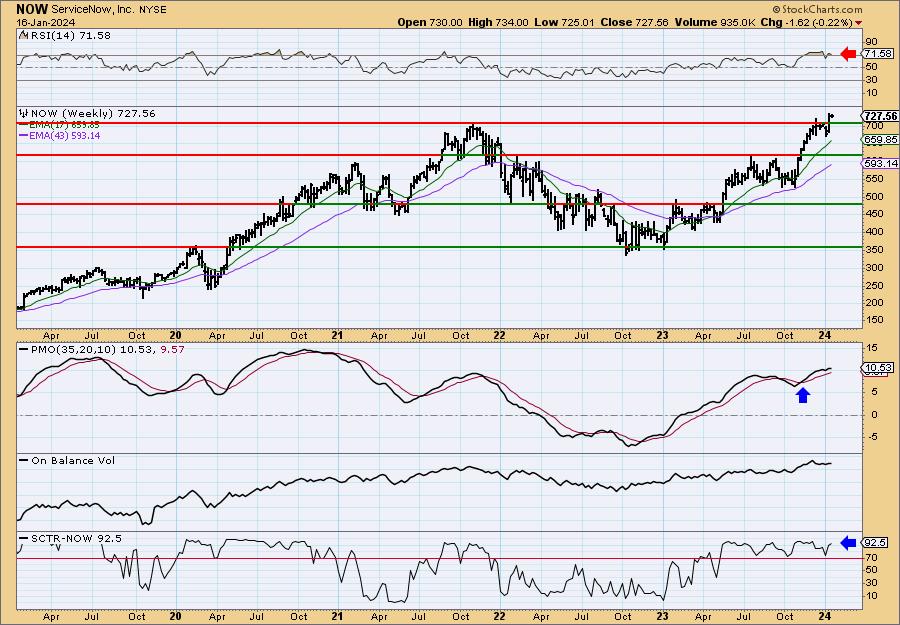Screen dimensions: 900x625
Task: Click the Open 730.00 value
Action: [430, 22]
